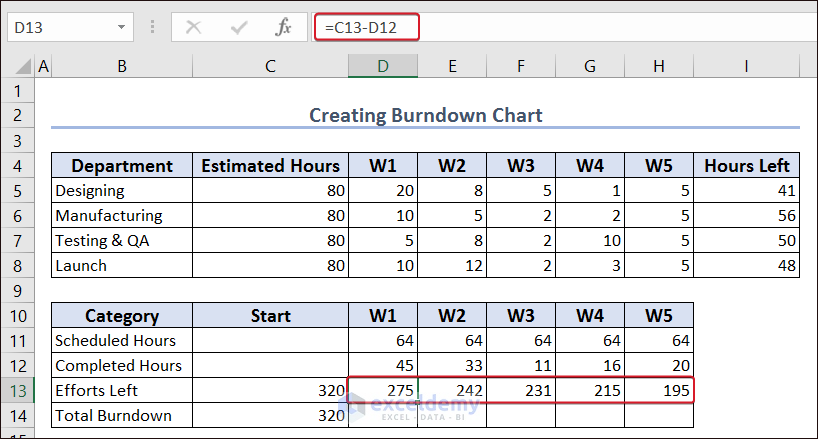Click the Enter checkmark formula icon
The height and width of the screenshot is (439, 818).
(239, 28)
